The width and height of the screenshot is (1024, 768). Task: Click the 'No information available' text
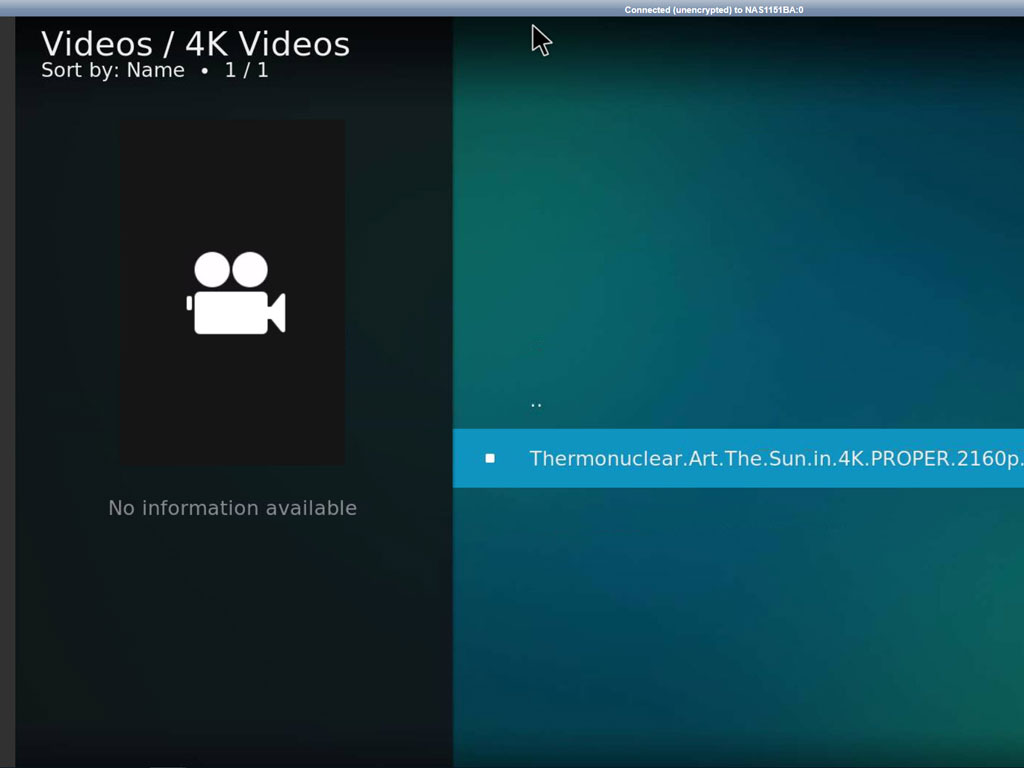point(232,508)
